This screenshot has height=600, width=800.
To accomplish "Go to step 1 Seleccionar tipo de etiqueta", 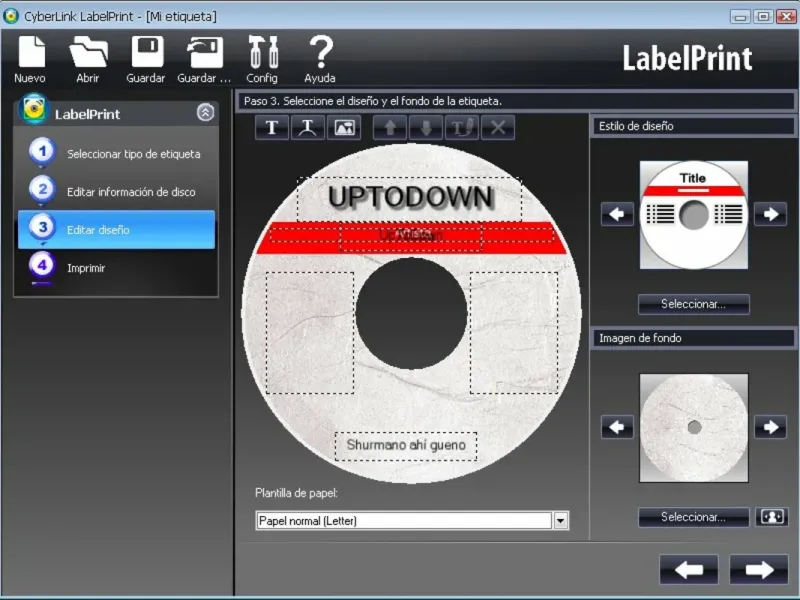I will 116,154.
